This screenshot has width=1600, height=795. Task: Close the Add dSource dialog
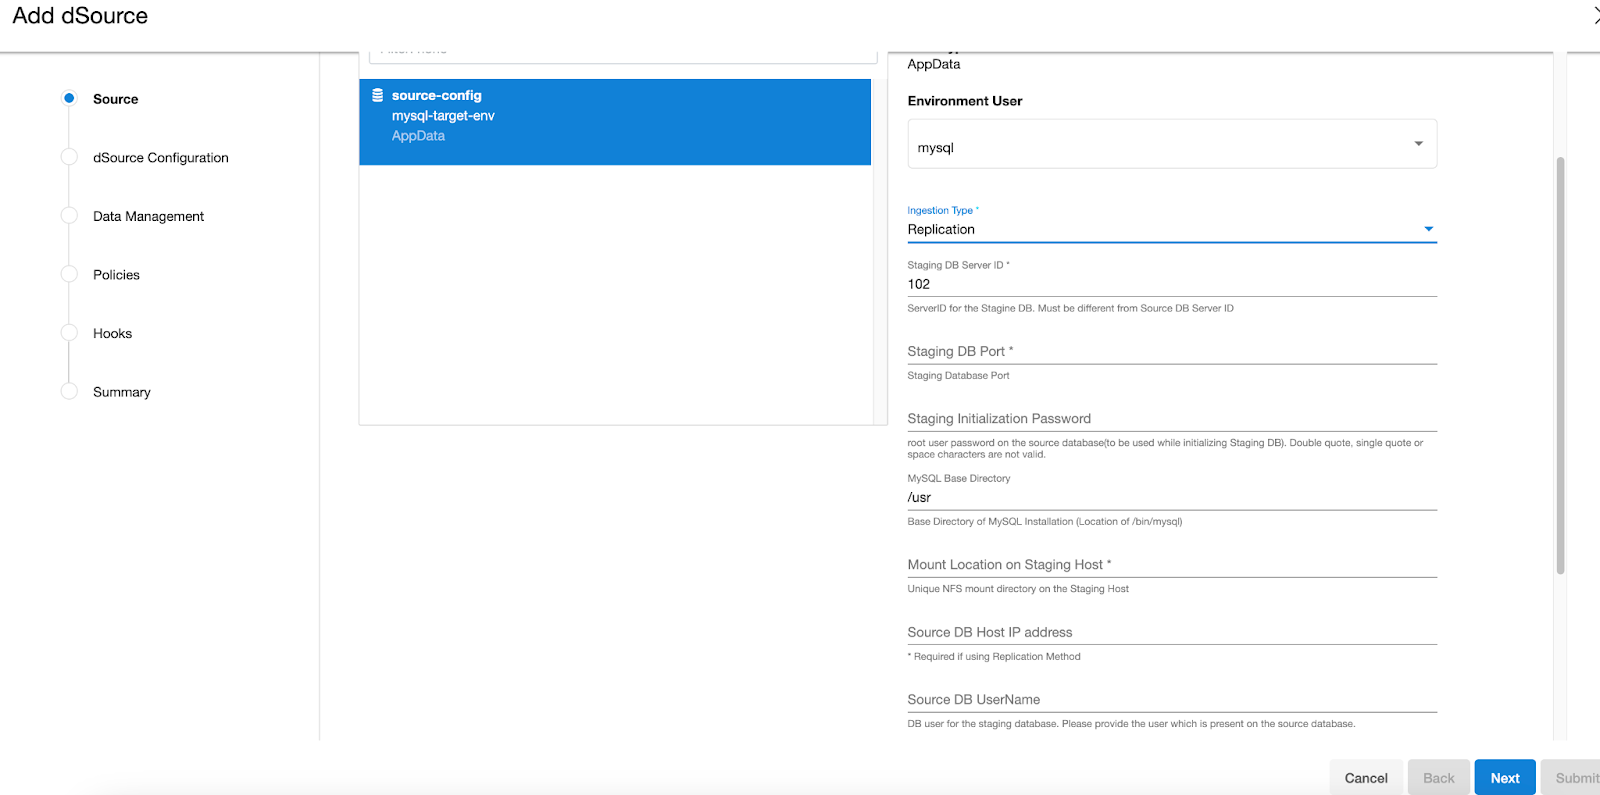coord(1594,15)
